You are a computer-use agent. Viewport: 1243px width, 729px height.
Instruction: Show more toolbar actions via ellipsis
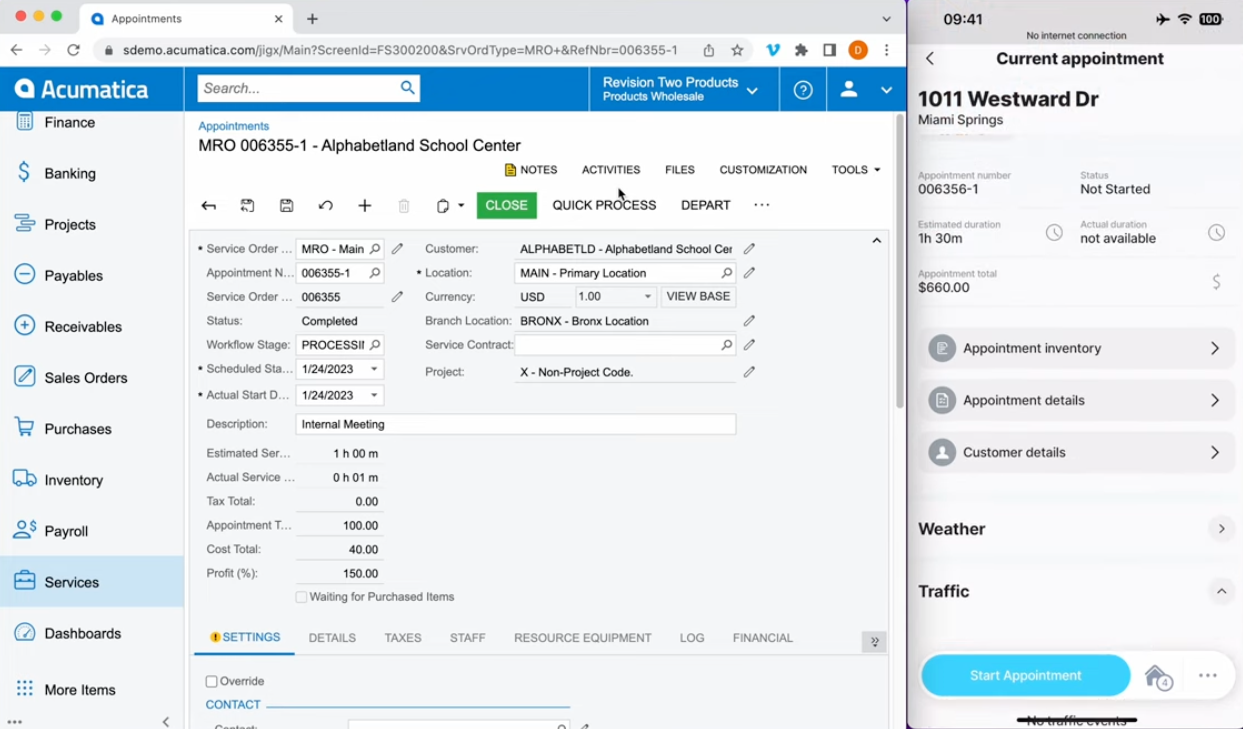point(762,205)
